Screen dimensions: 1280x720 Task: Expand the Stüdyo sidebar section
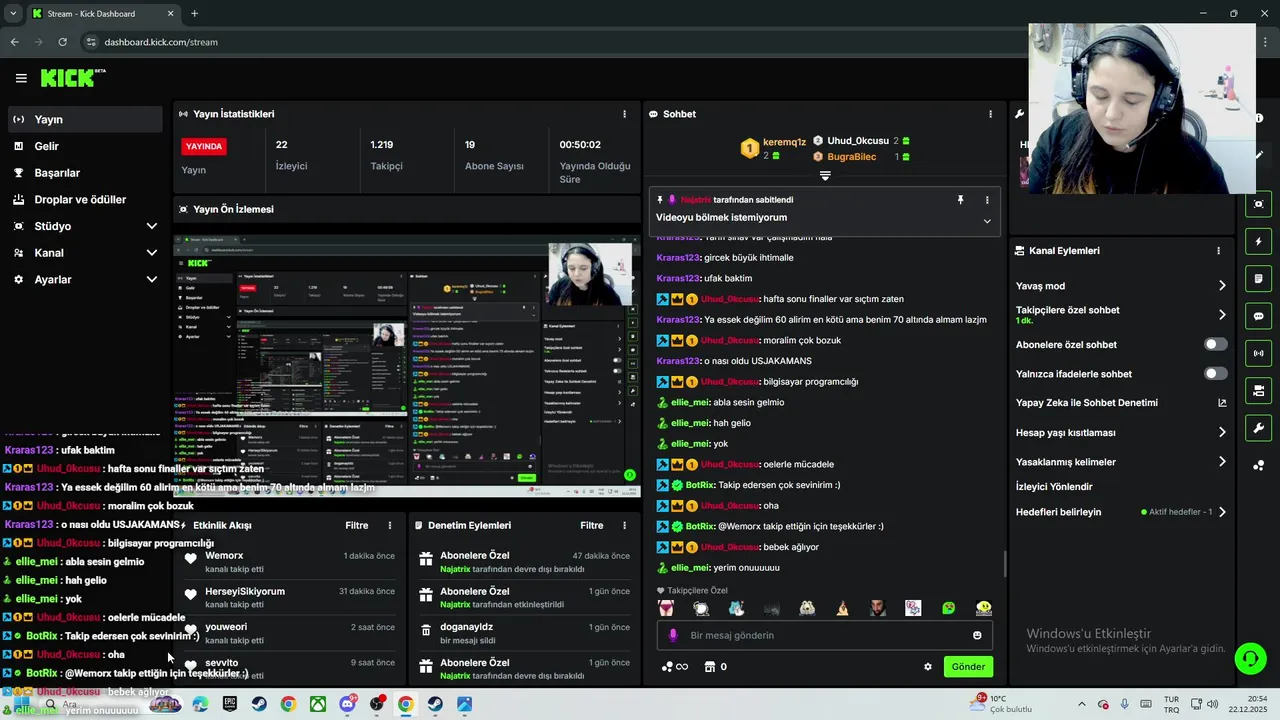point(152,226)
